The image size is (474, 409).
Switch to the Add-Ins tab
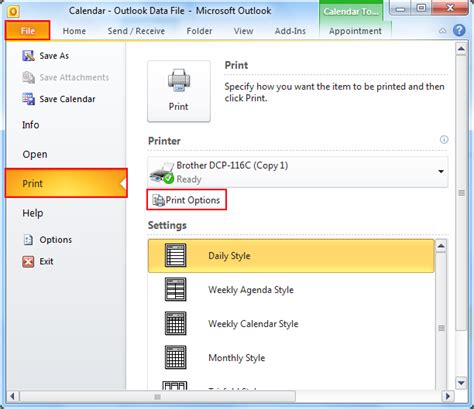coord(290,31)
